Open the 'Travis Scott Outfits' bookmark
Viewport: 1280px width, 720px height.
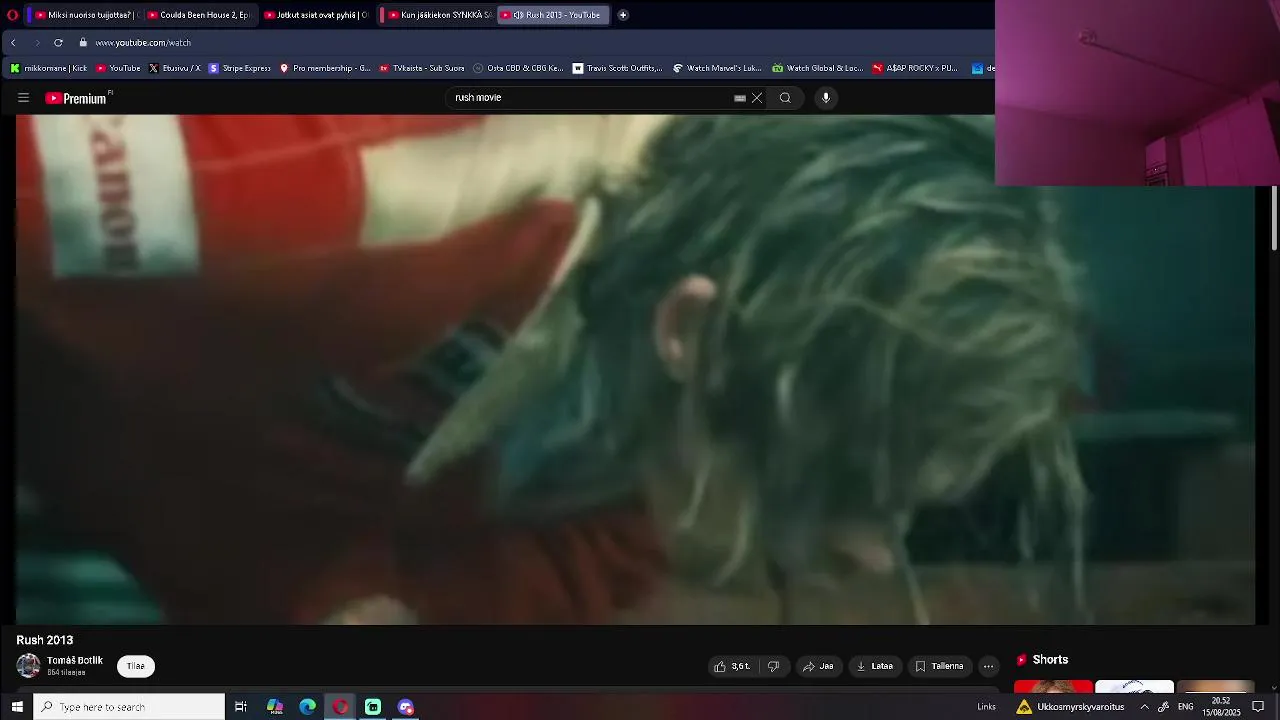pyautogui.click(x=618, y=69)
